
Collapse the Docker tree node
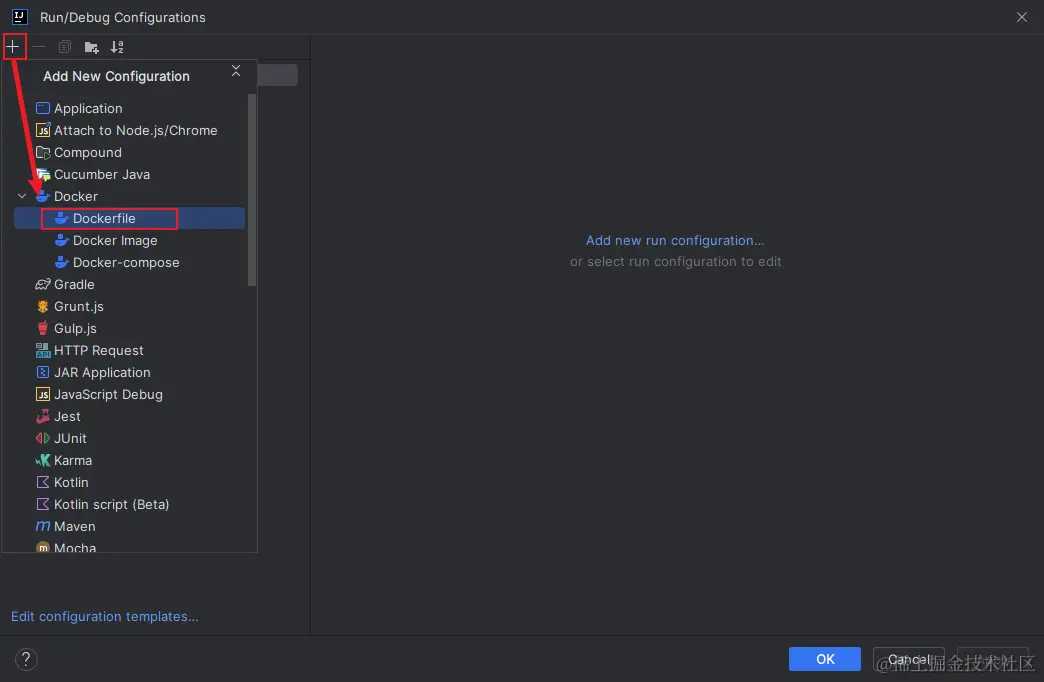point(22,196)
